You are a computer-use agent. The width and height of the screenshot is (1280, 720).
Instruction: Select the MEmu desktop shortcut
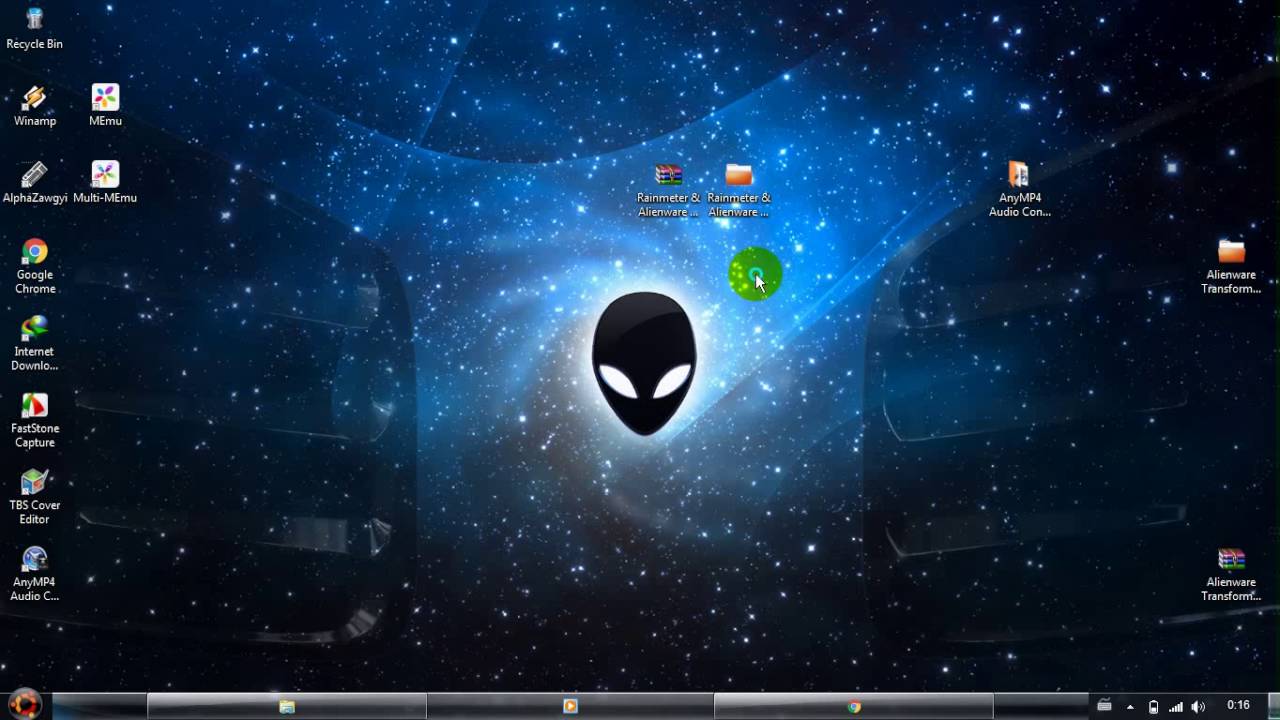pos(105,105)
